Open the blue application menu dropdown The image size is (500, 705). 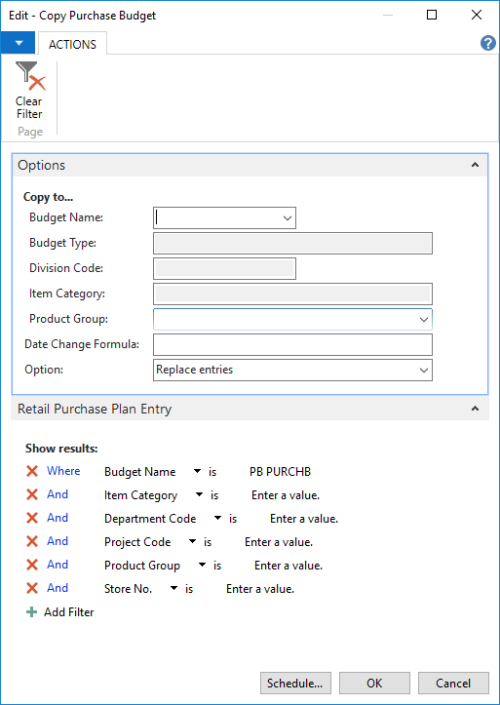tap(18, 43)
